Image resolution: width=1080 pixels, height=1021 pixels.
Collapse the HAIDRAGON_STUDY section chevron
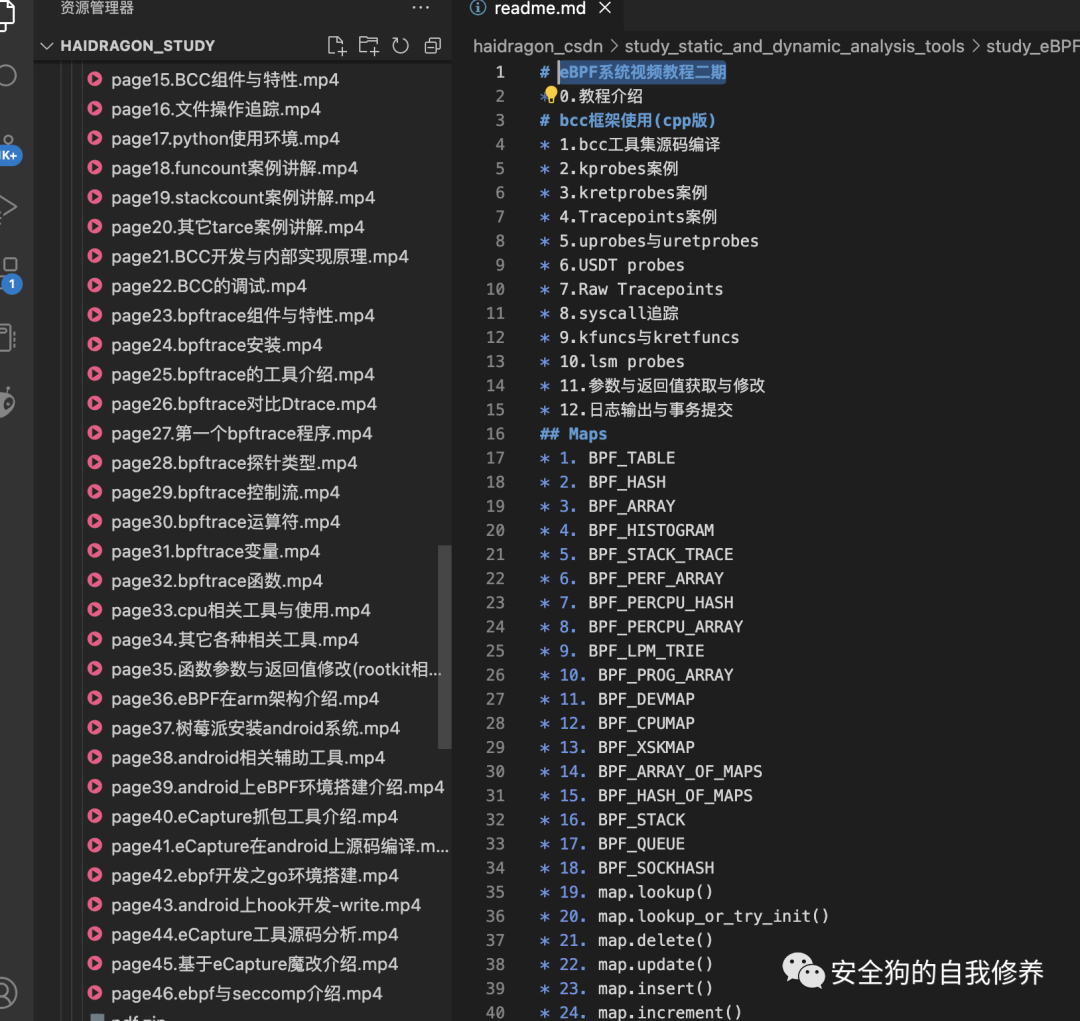pos(47,46)
